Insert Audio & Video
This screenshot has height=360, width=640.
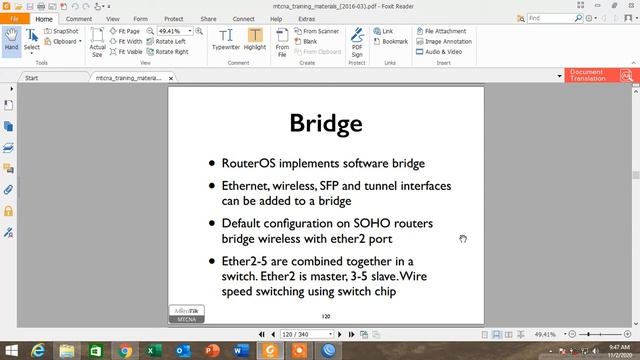click(x=439, y=52)
